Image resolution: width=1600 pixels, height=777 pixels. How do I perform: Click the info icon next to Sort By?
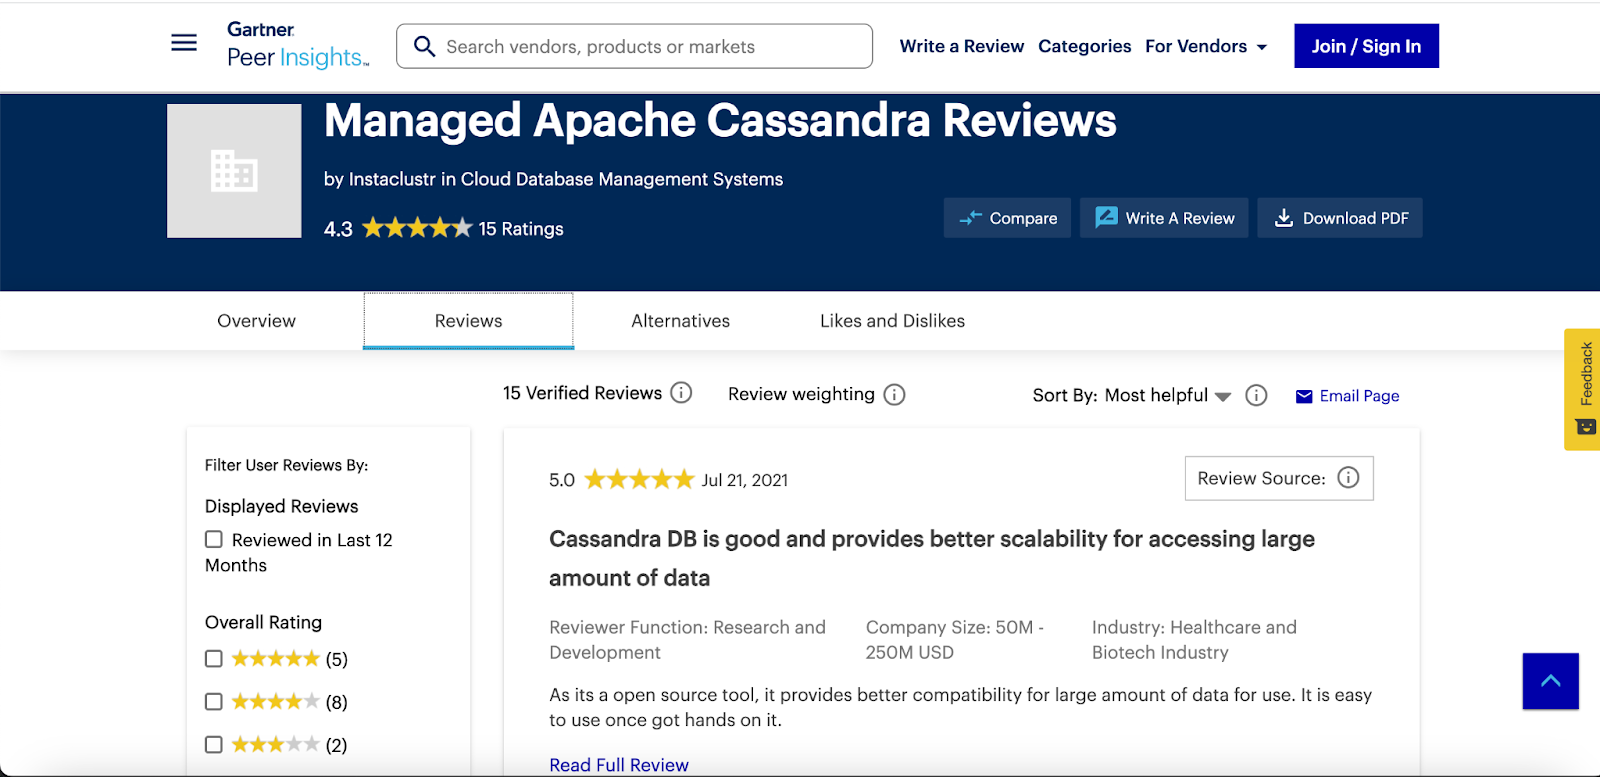1256,396
